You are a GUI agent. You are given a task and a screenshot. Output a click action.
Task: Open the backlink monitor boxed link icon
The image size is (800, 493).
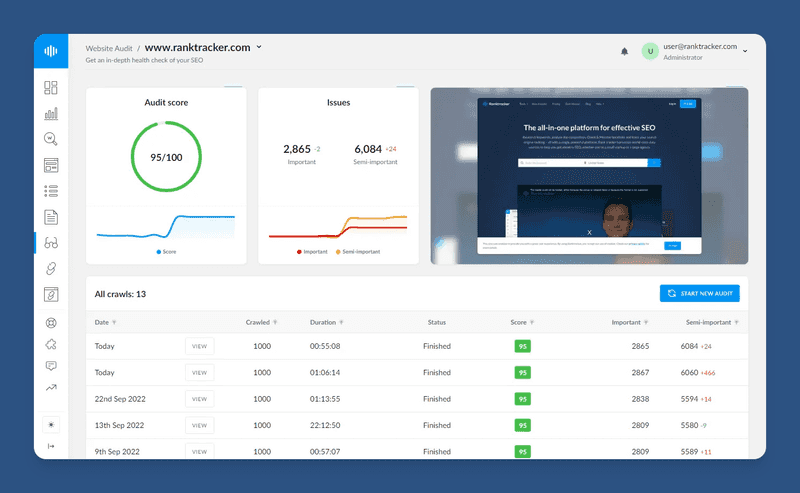(51, 294)
